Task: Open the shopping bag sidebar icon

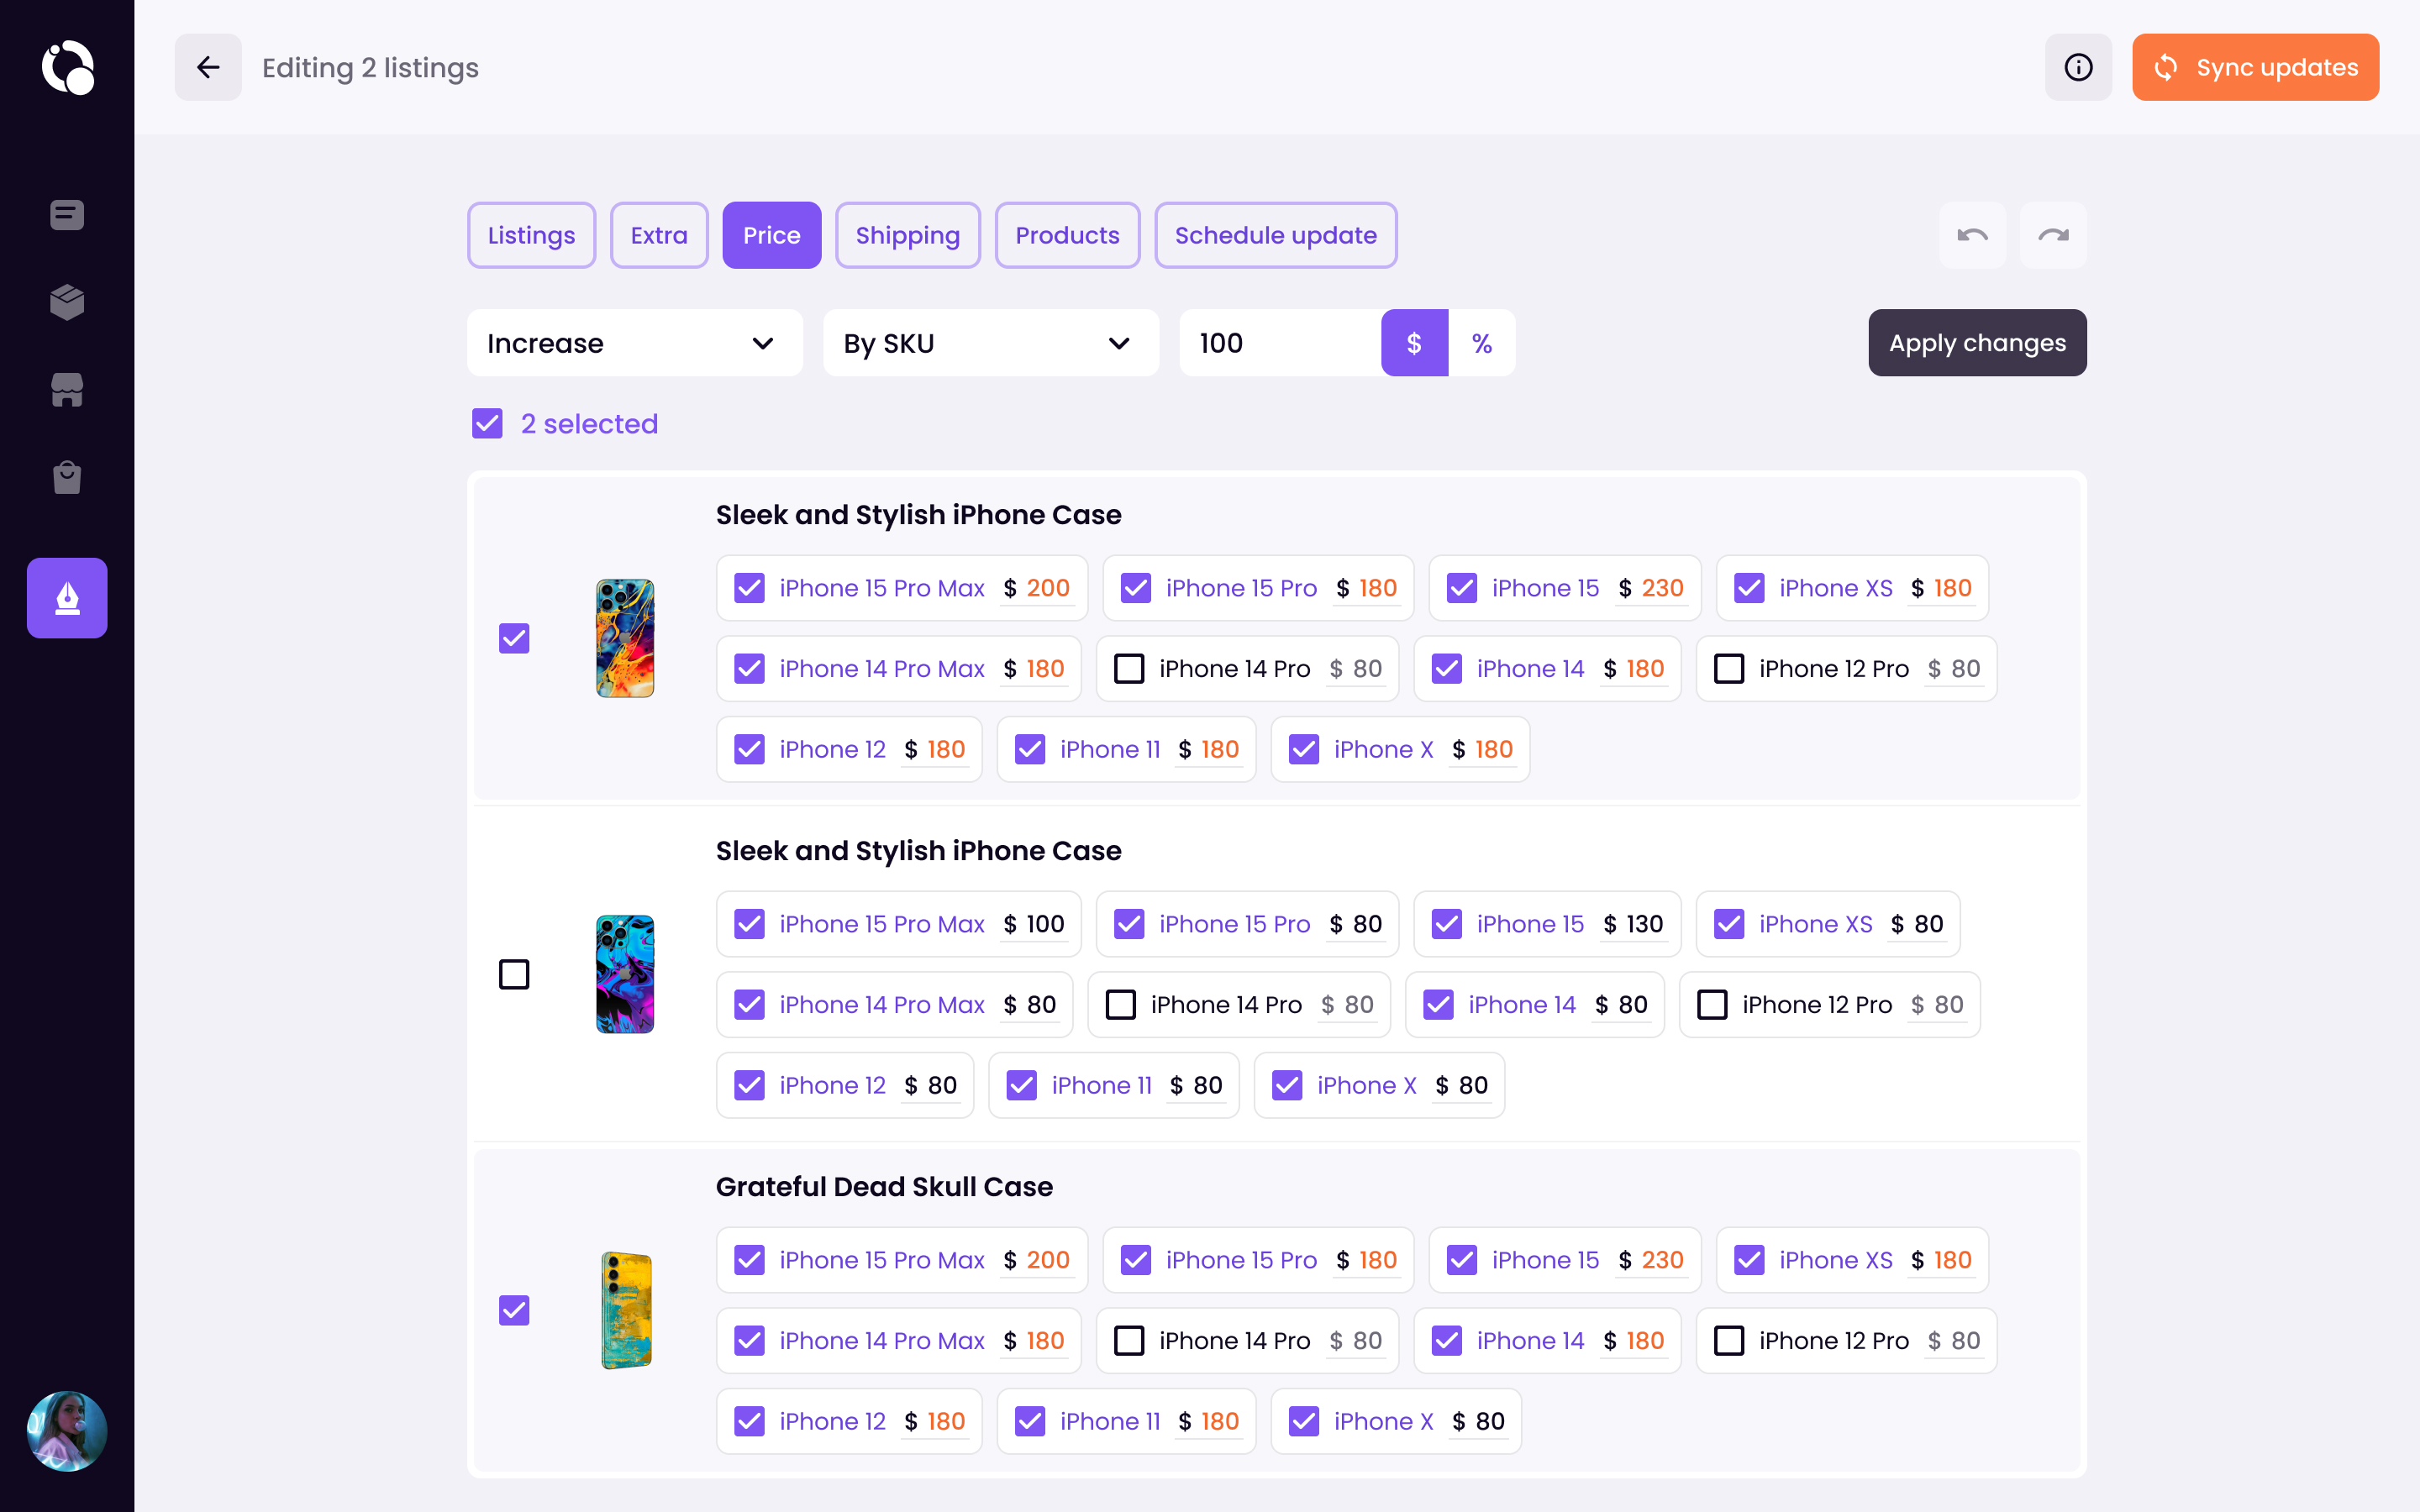Action: tap(67, 477)
